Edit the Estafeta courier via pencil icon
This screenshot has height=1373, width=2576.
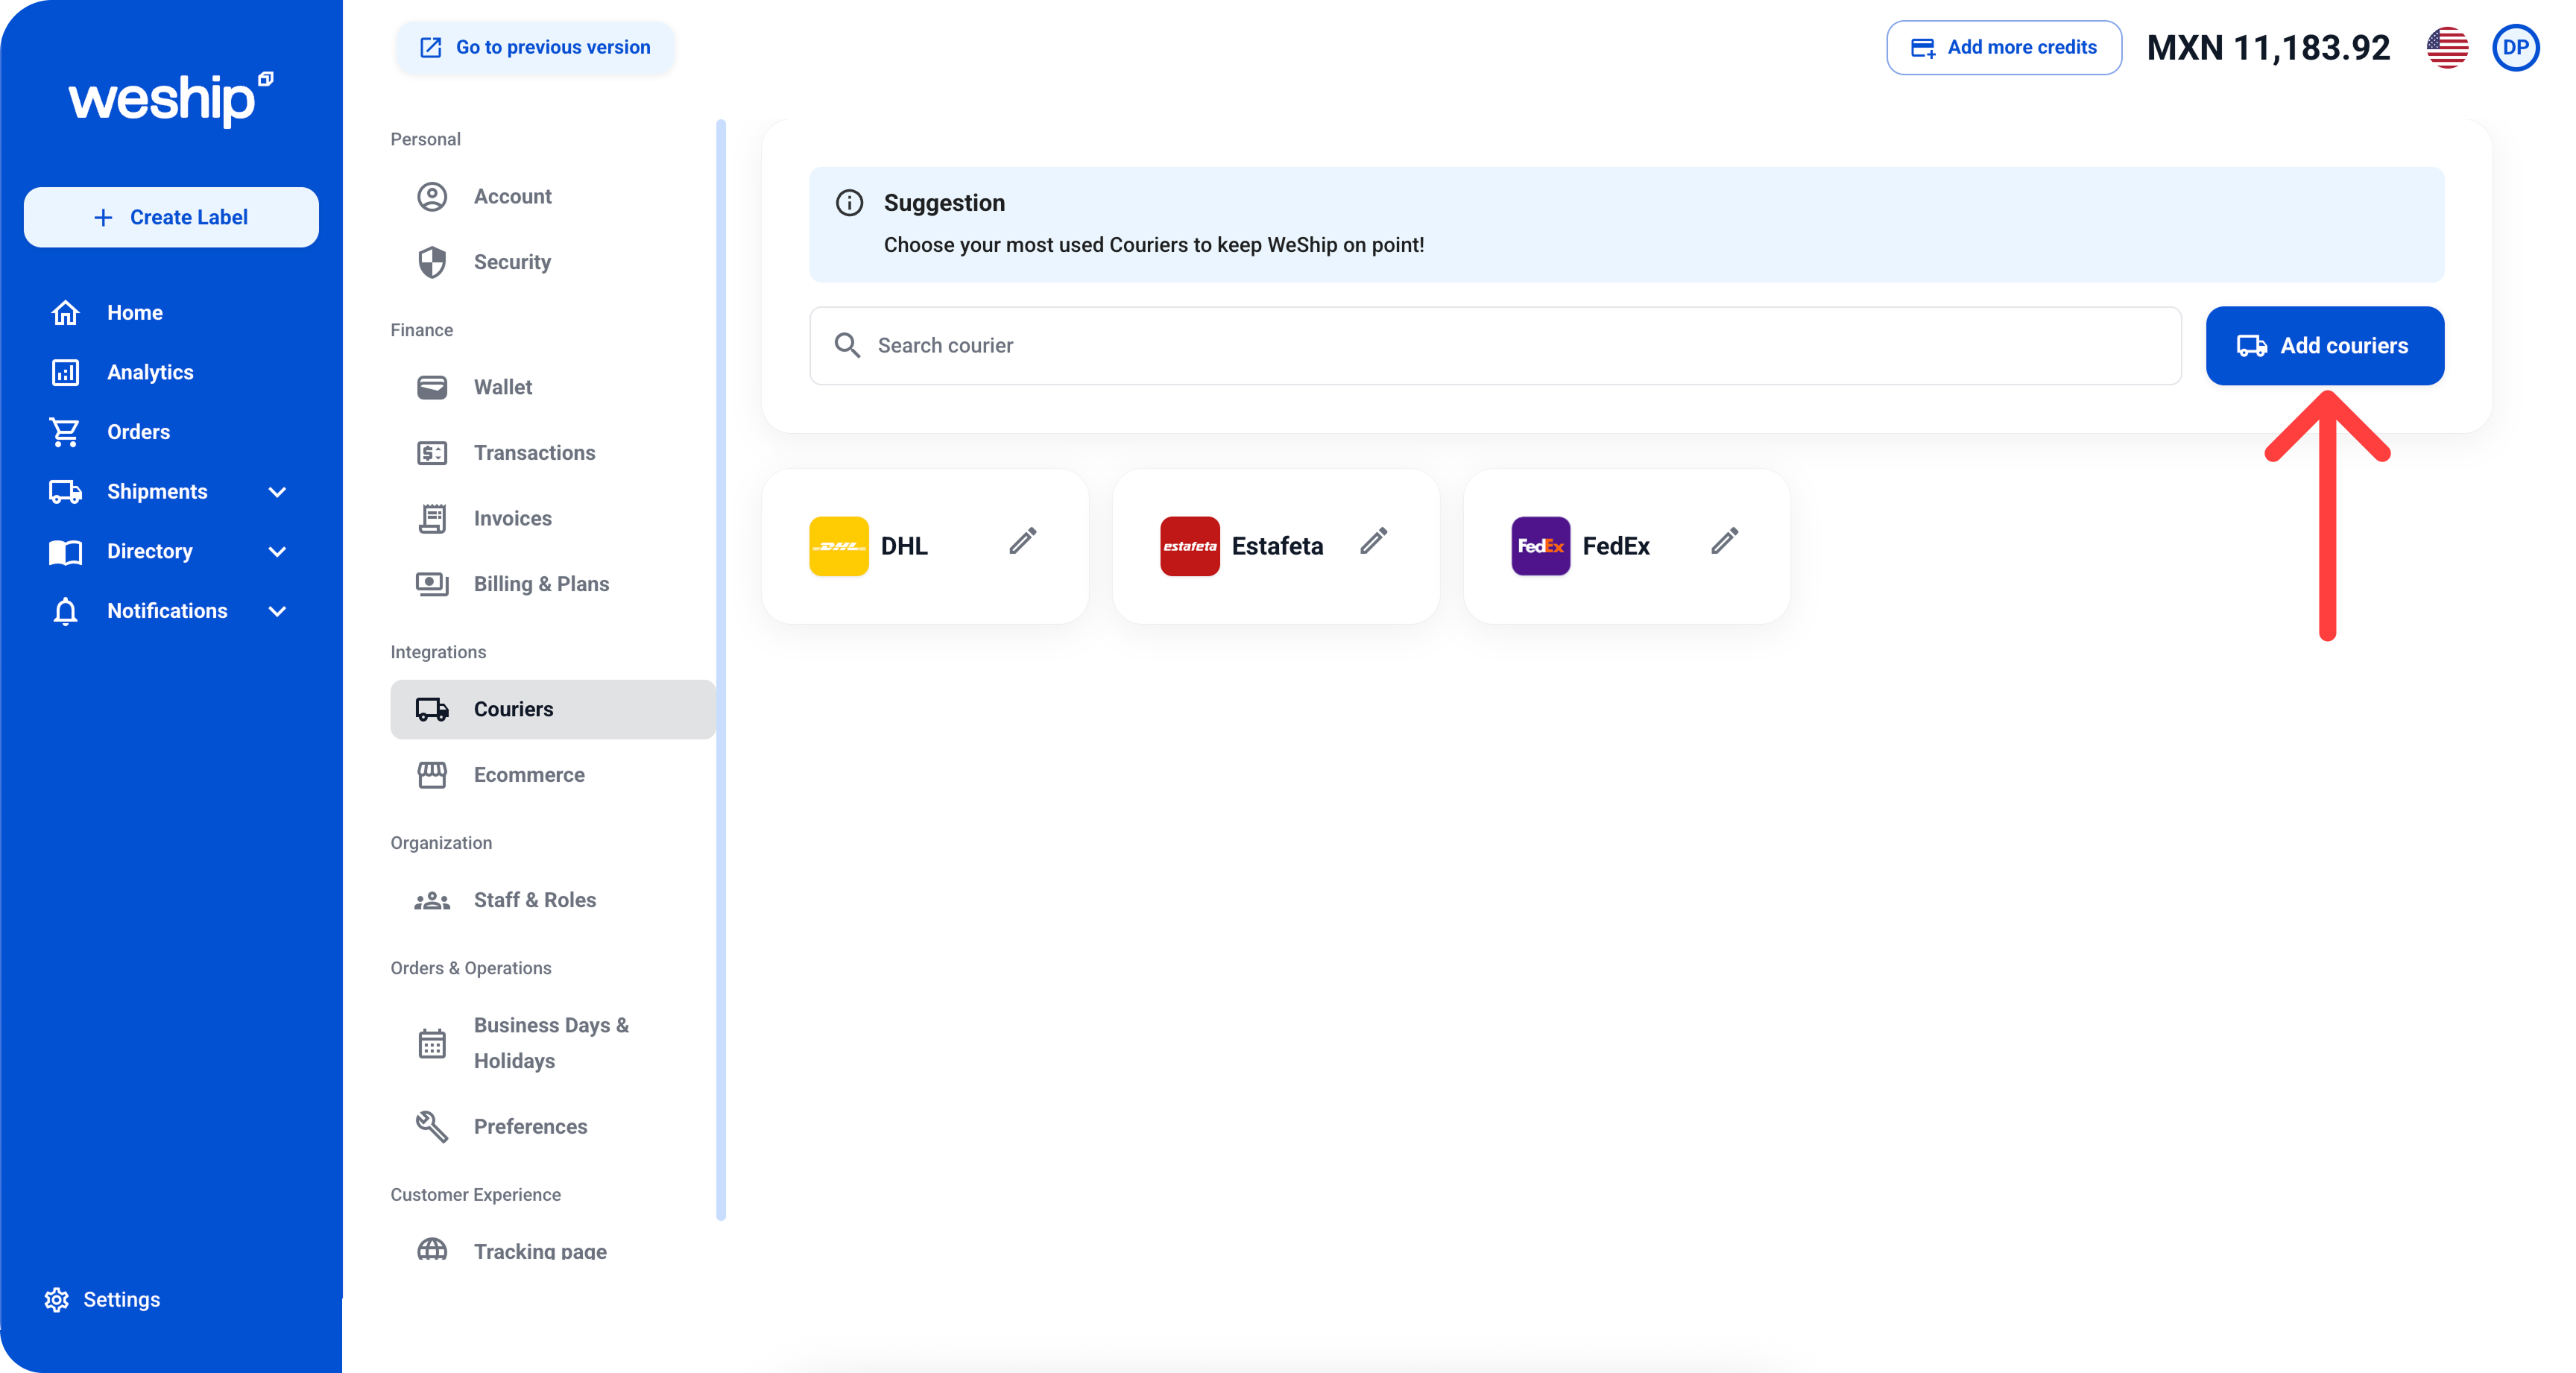(x=1373, y=541)
